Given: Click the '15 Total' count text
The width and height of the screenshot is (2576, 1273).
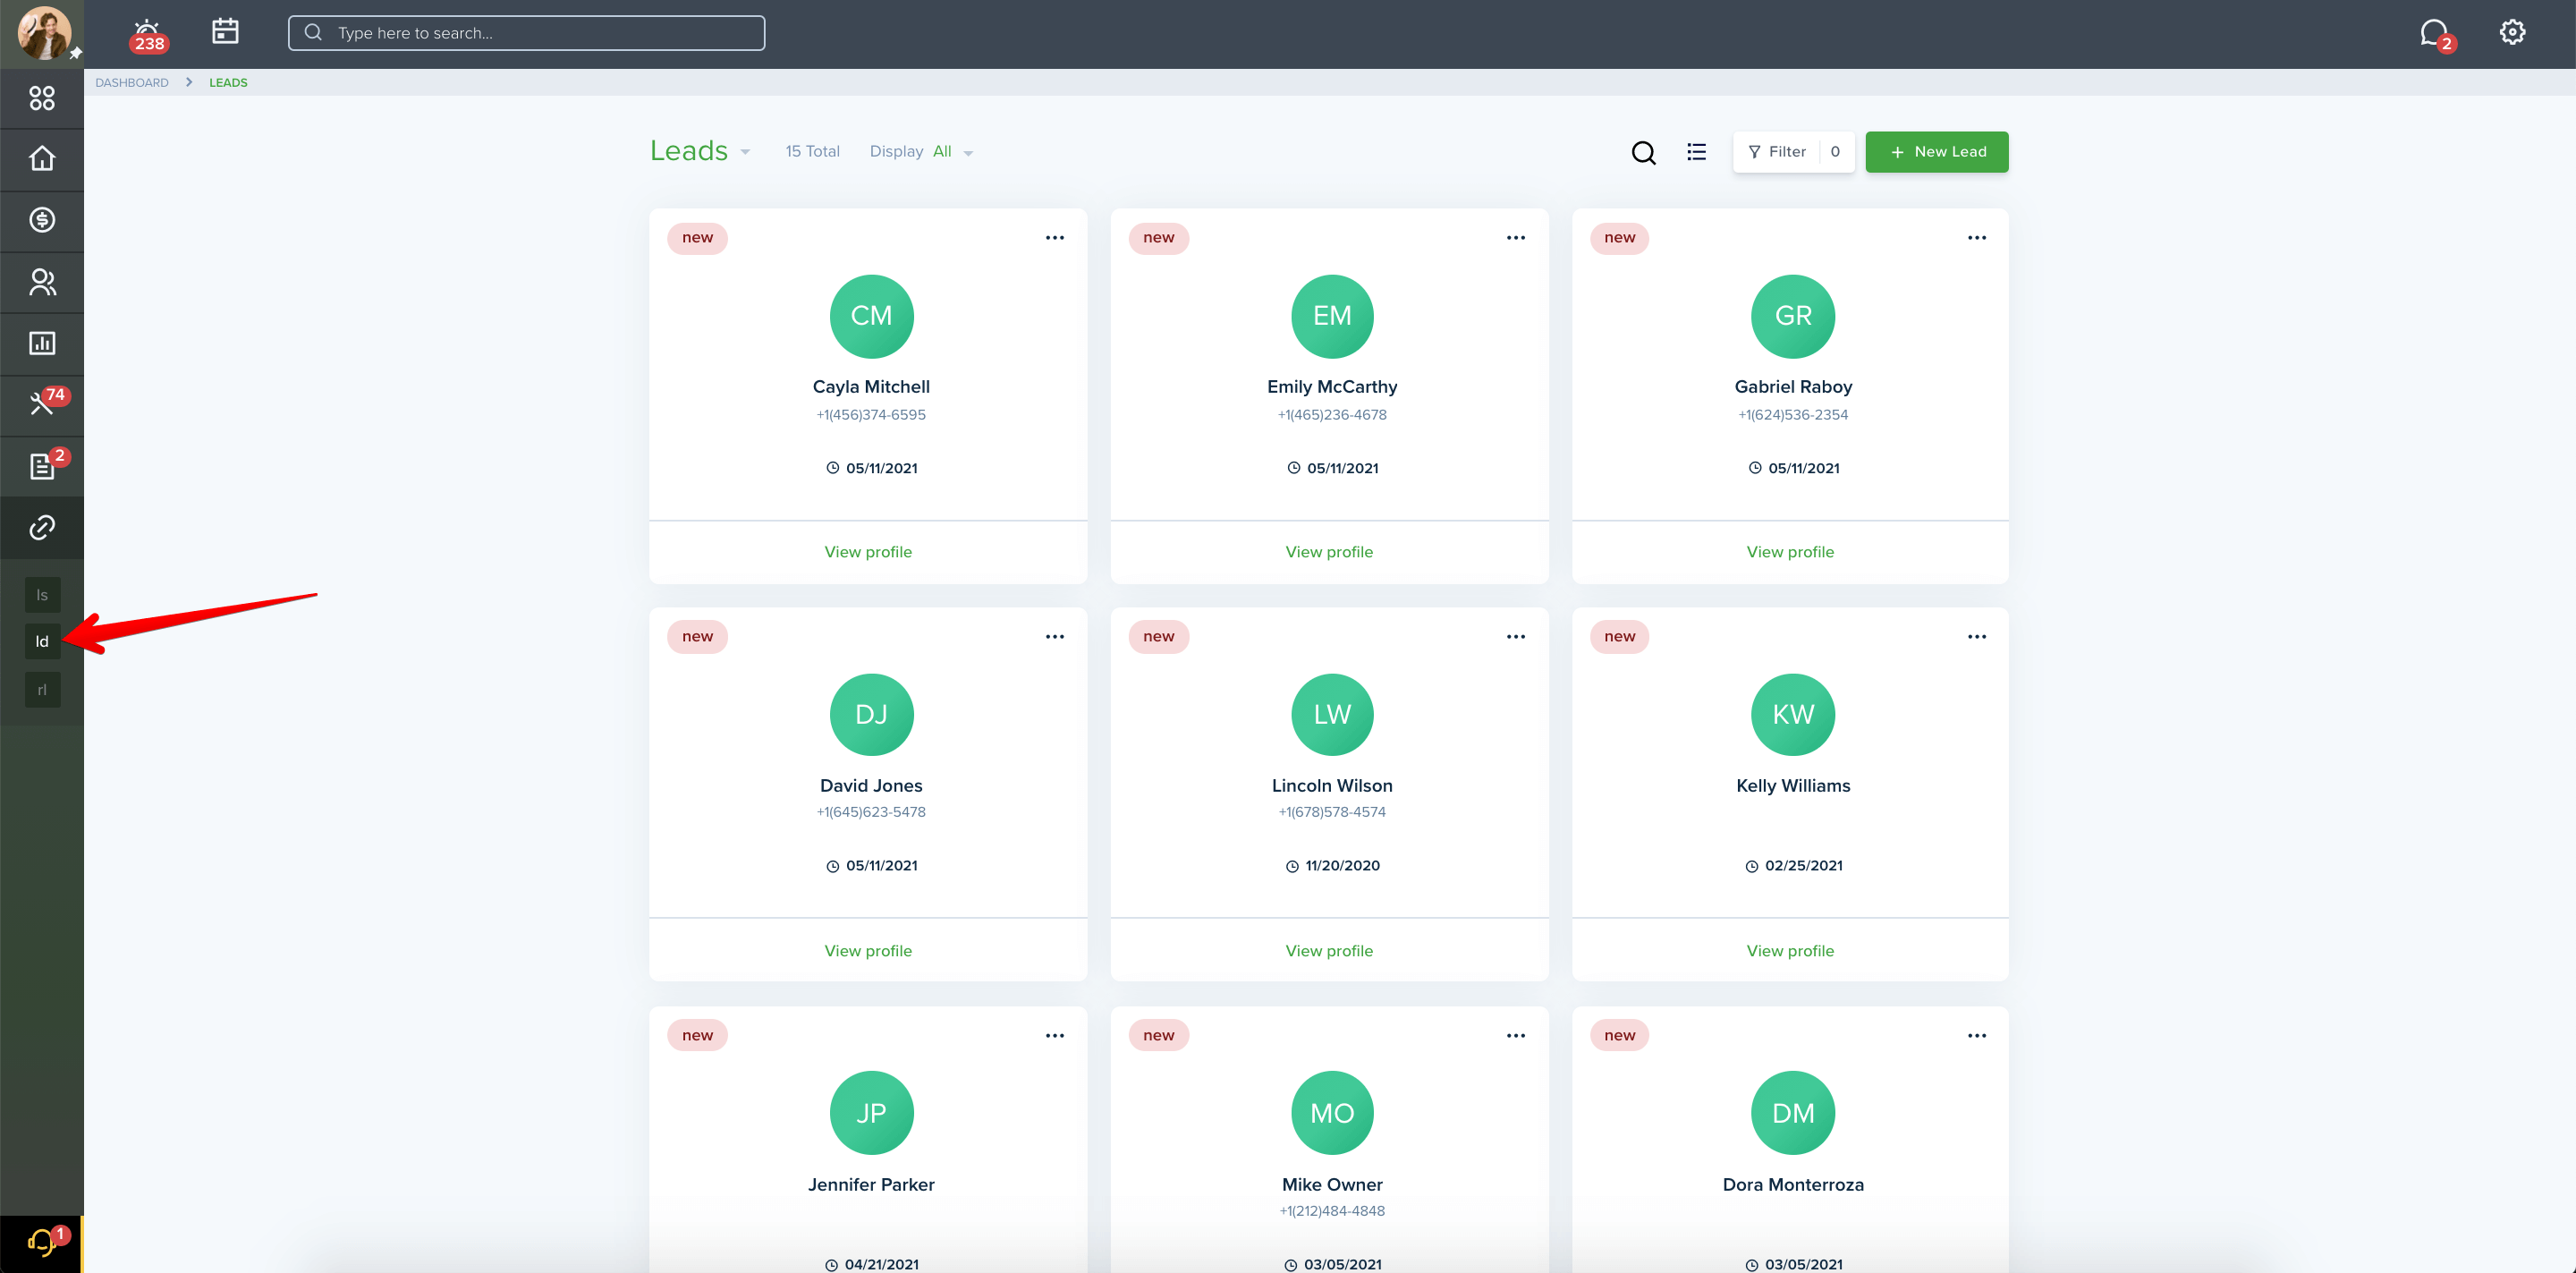Looking at the screenshot, I should [812, 152].
